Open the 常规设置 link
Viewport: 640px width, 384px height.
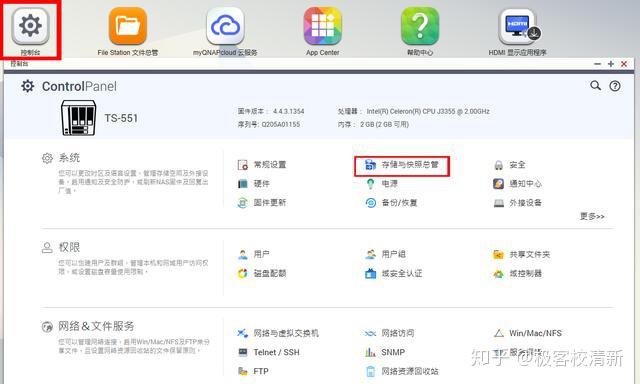coord(270,165)
